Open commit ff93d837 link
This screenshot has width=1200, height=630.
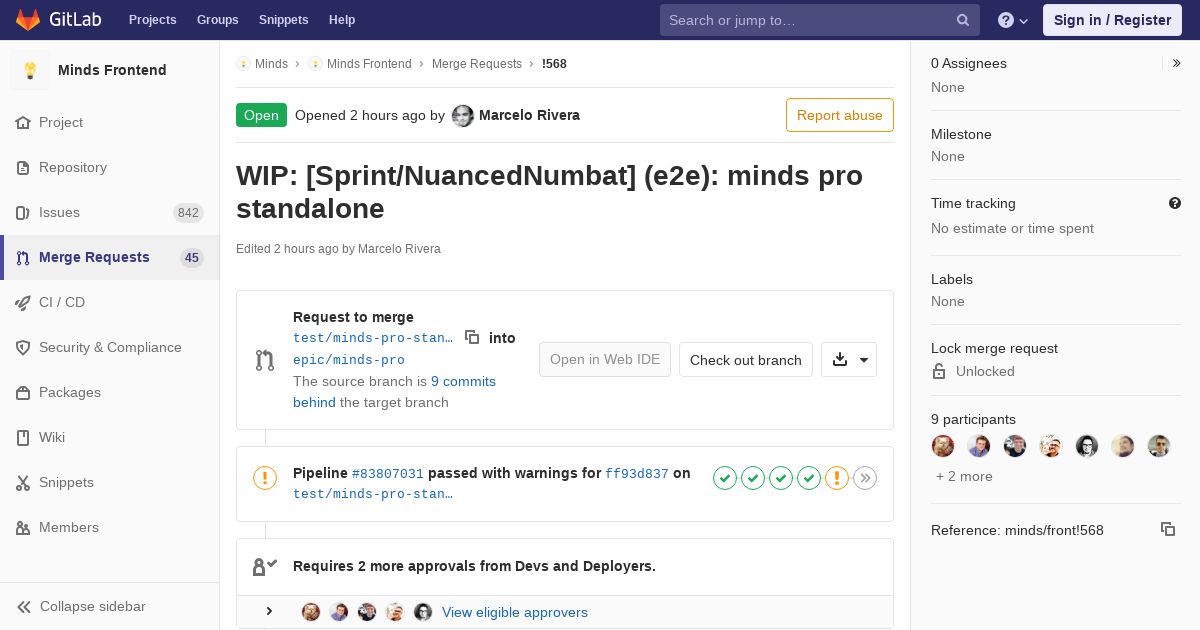click(637, 474)
